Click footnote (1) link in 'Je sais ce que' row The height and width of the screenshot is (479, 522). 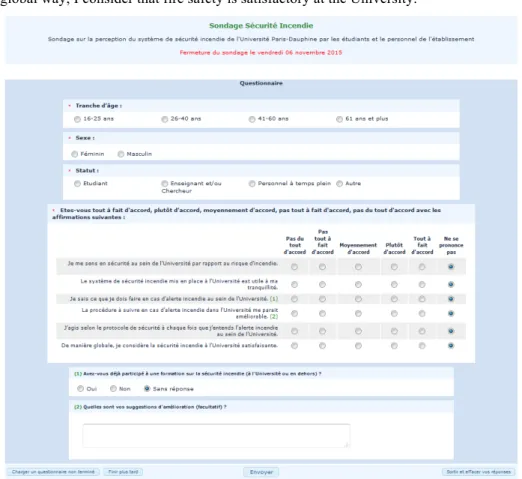[x=274, y=299]
